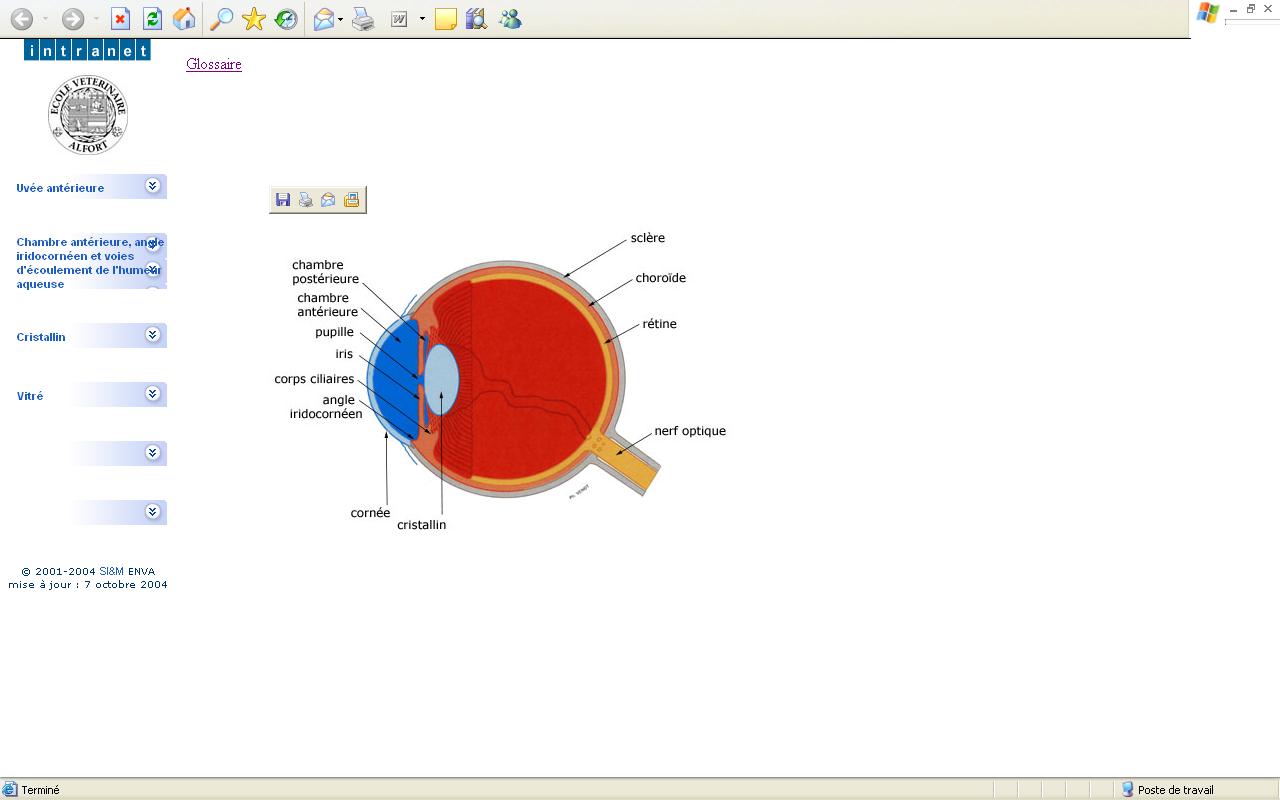Click the 'chambre antérieure' diagram label
The height and width of the screenshot is (800, 1280).
tap(327, 305)
